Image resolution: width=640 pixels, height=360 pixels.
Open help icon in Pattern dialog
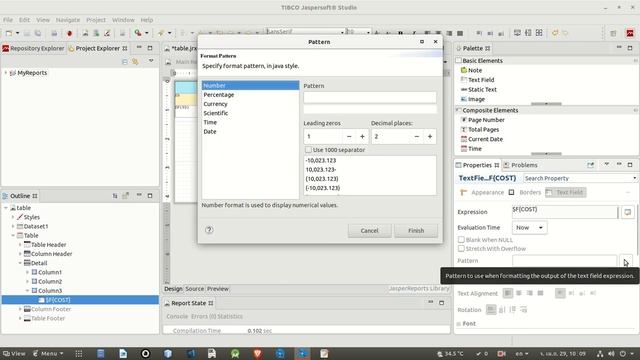click(x=209, y=230)
